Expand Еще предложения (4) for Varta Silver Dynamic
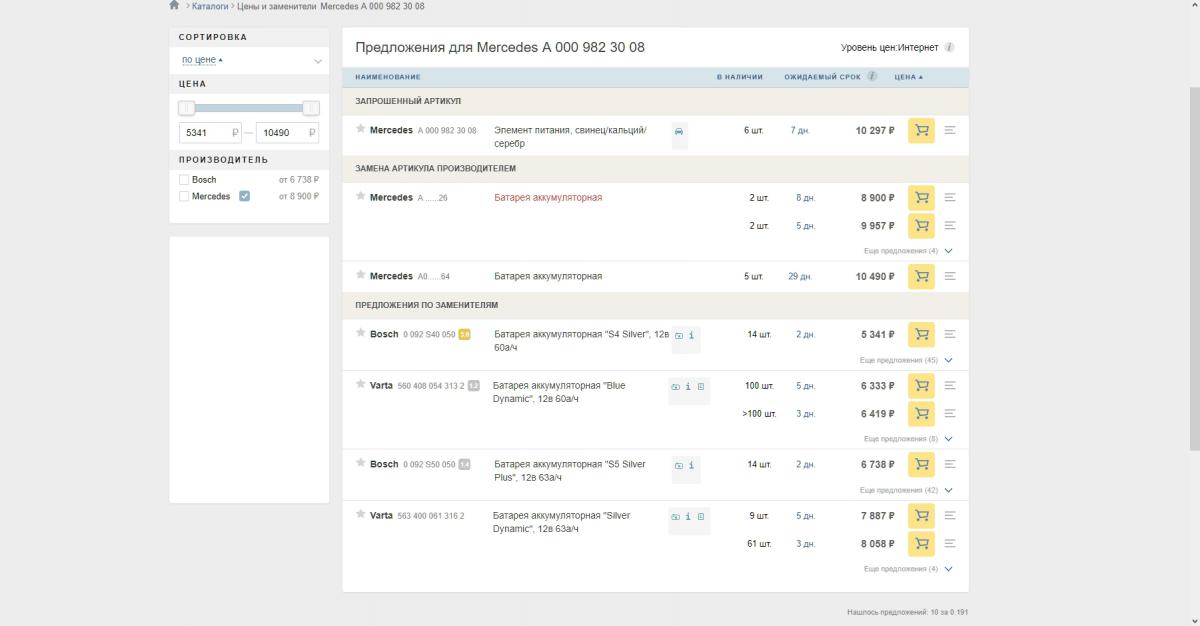 (908, 569)
